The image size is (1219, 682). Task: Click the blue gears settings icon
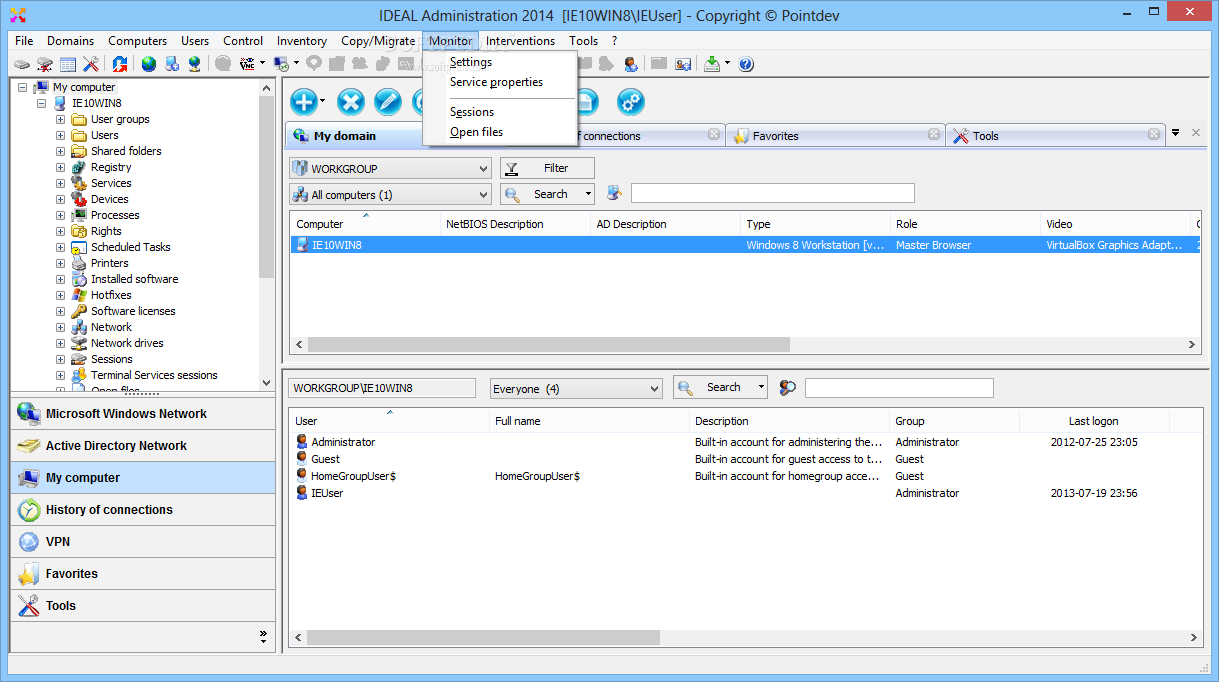pos(631,102)
